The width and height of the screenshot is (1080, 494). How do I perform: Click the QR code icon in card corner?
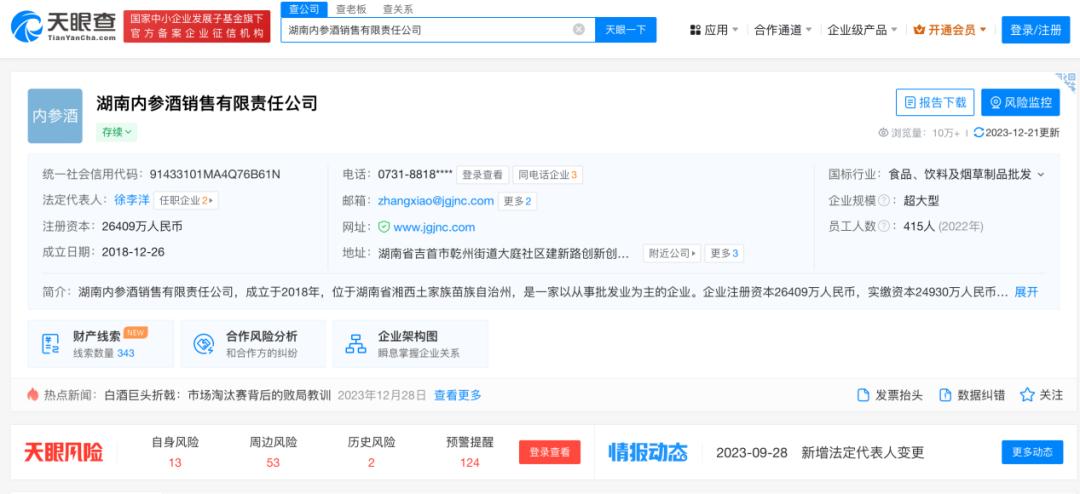click(x=1066, y=82)
